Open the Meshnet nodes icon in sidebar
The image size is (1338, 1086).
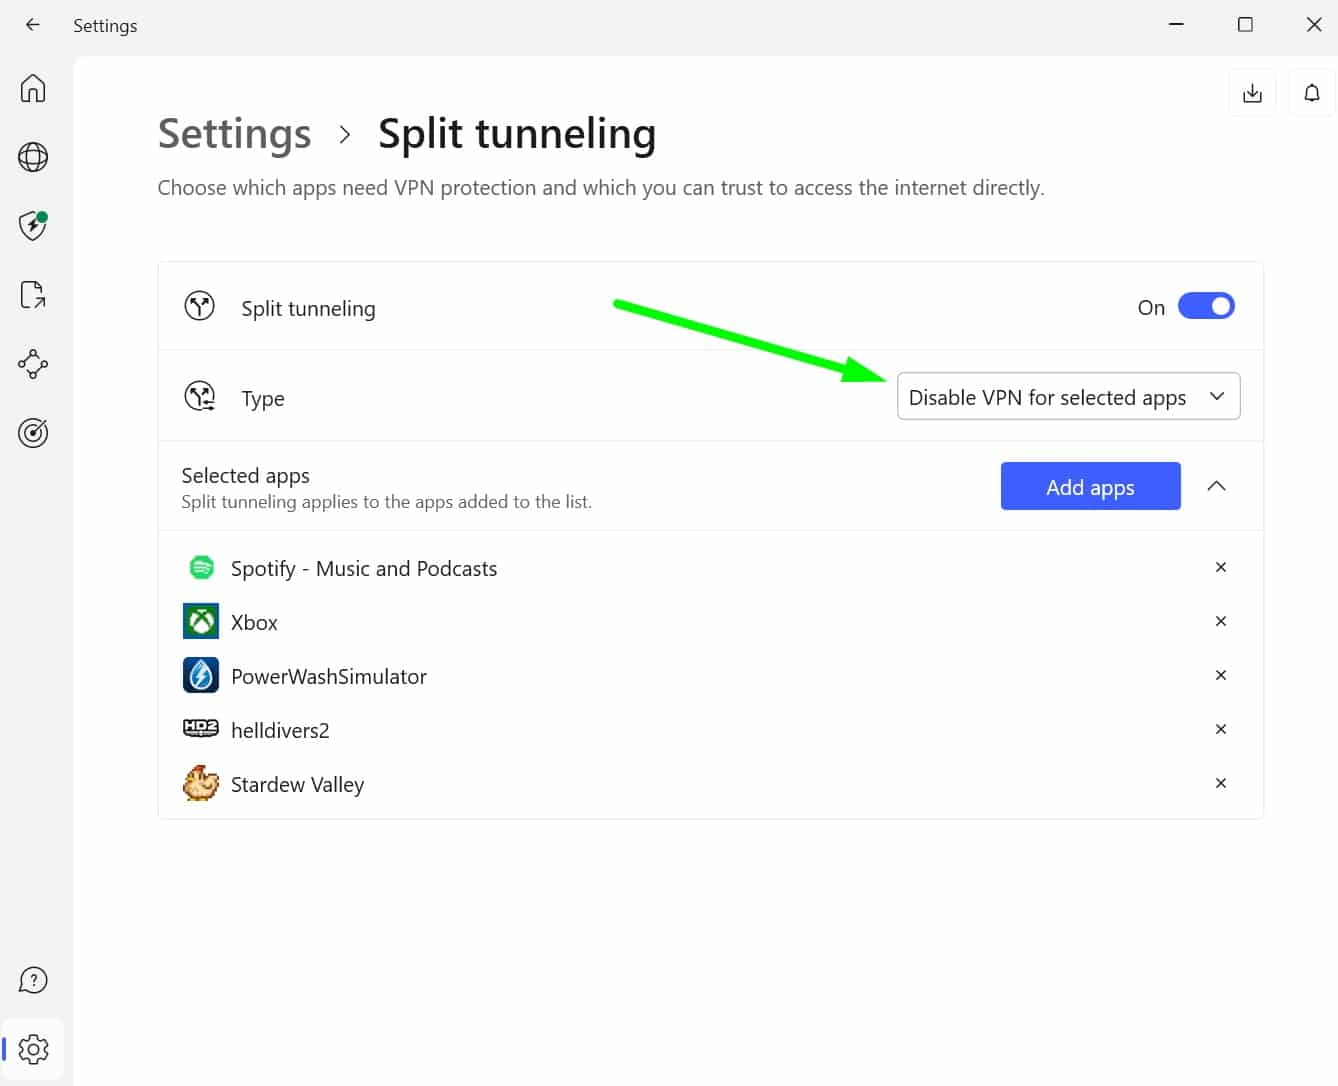pyautogui.click(x=33, y=364)
